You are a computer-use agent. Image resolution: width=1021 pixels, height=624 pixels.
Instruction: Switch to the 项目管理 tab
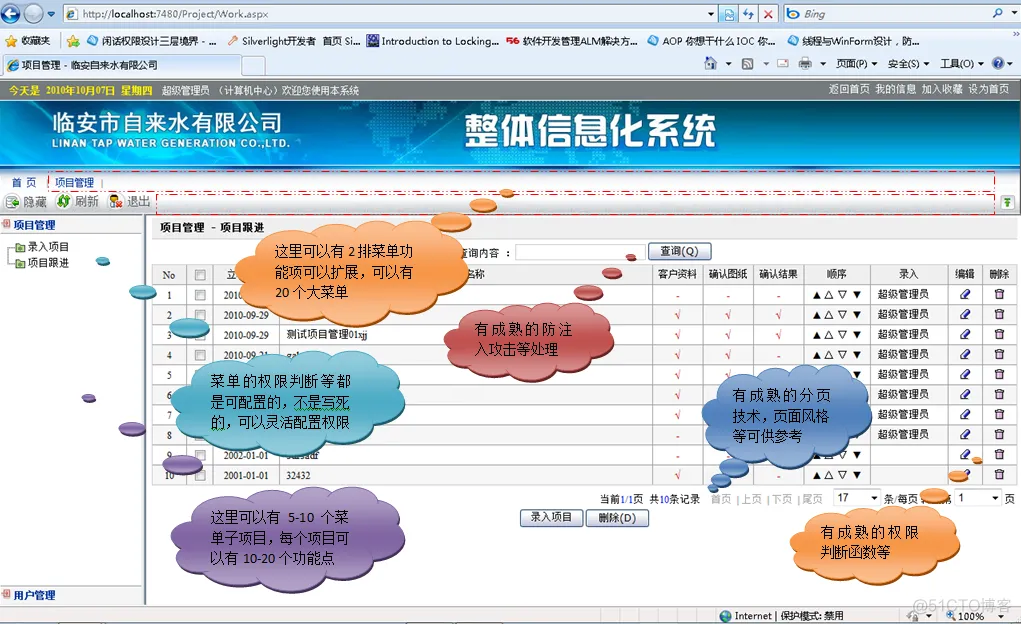click(74, 182)
